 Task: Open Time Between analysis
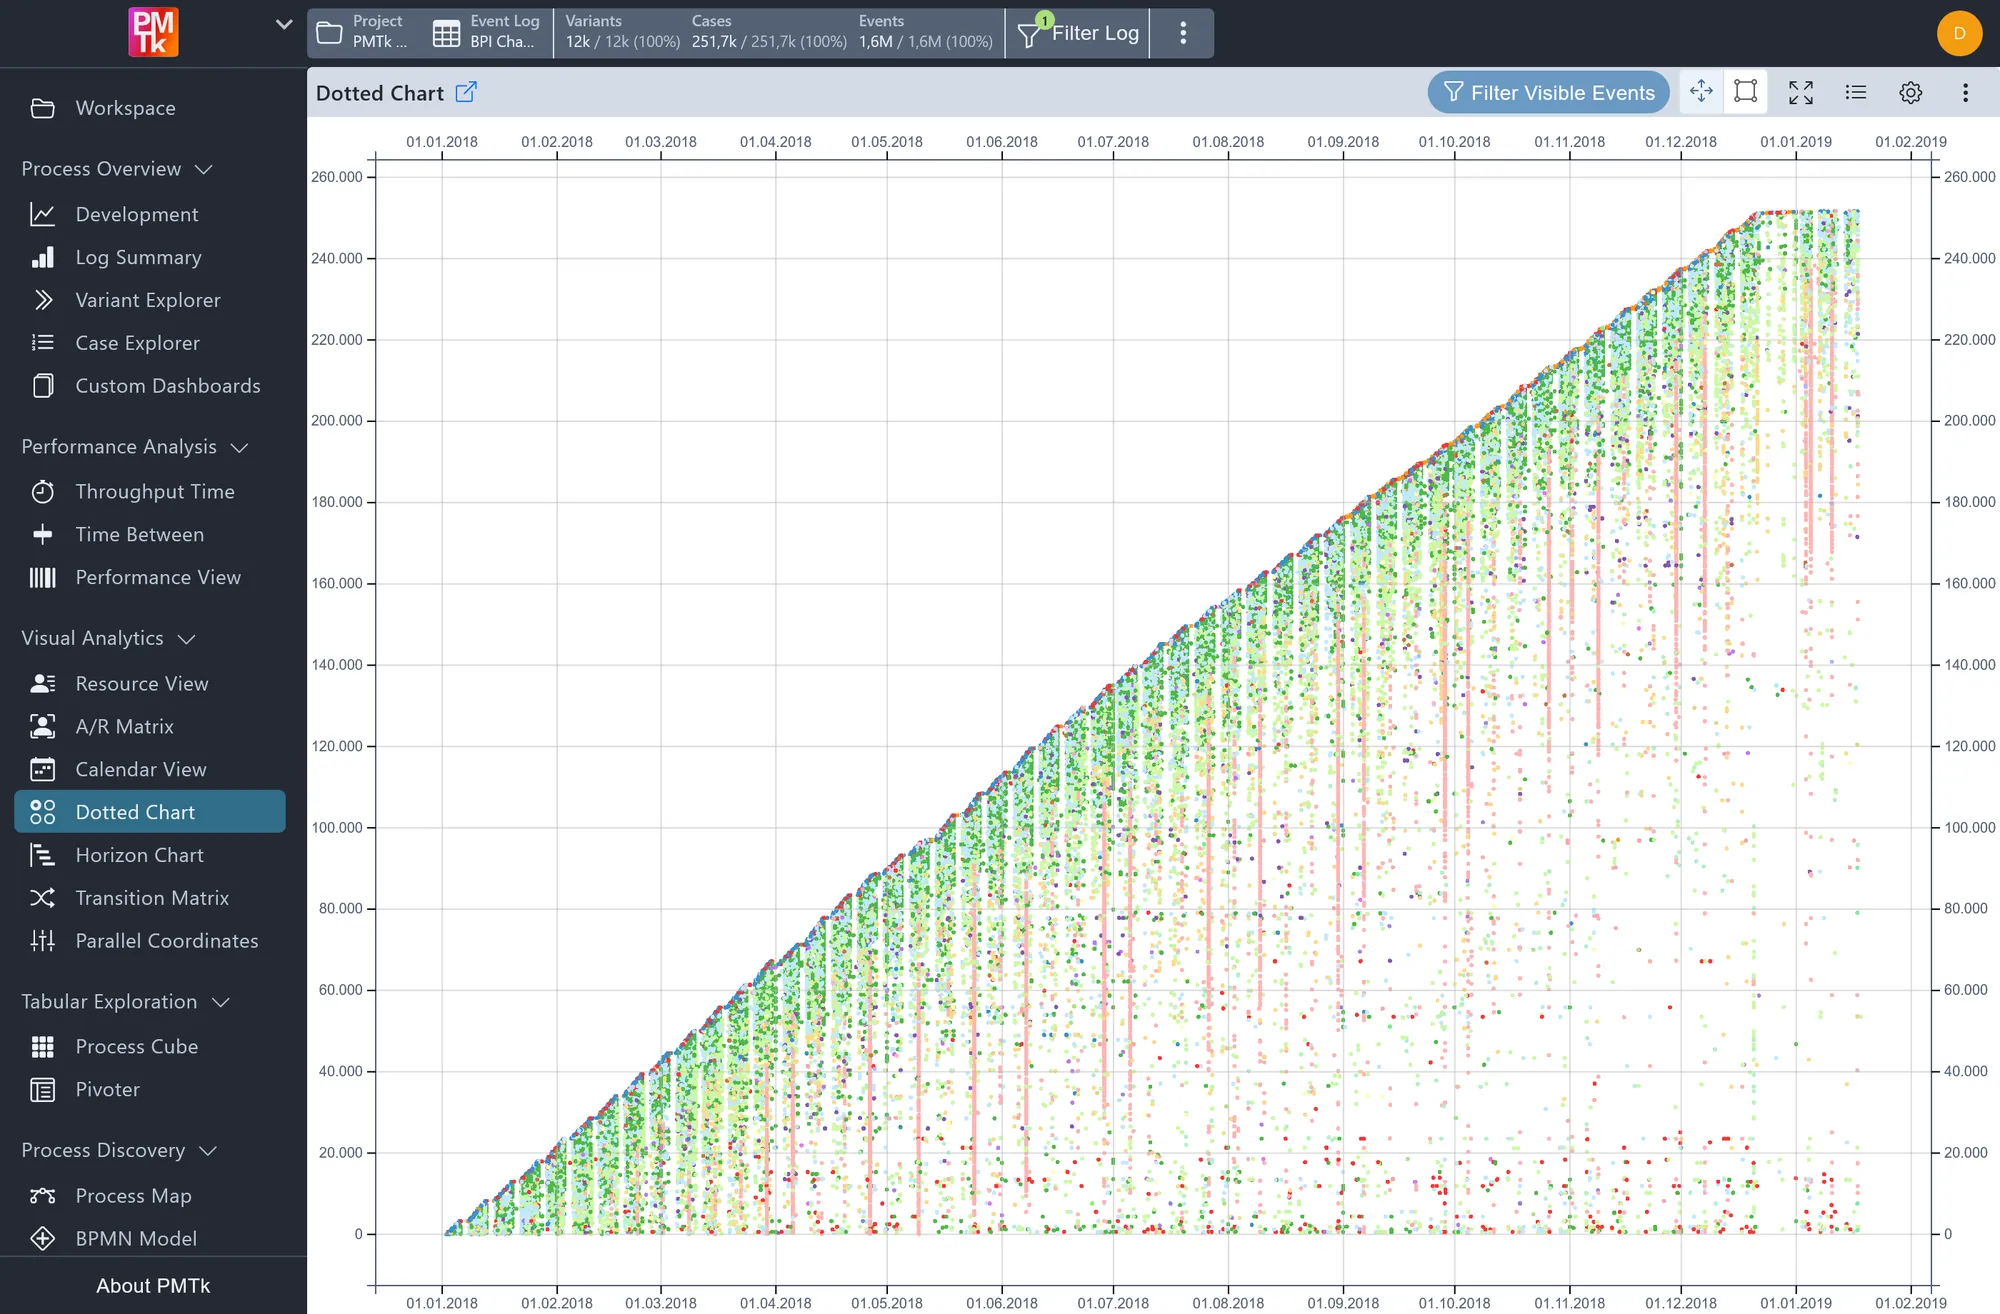point(150,534)
